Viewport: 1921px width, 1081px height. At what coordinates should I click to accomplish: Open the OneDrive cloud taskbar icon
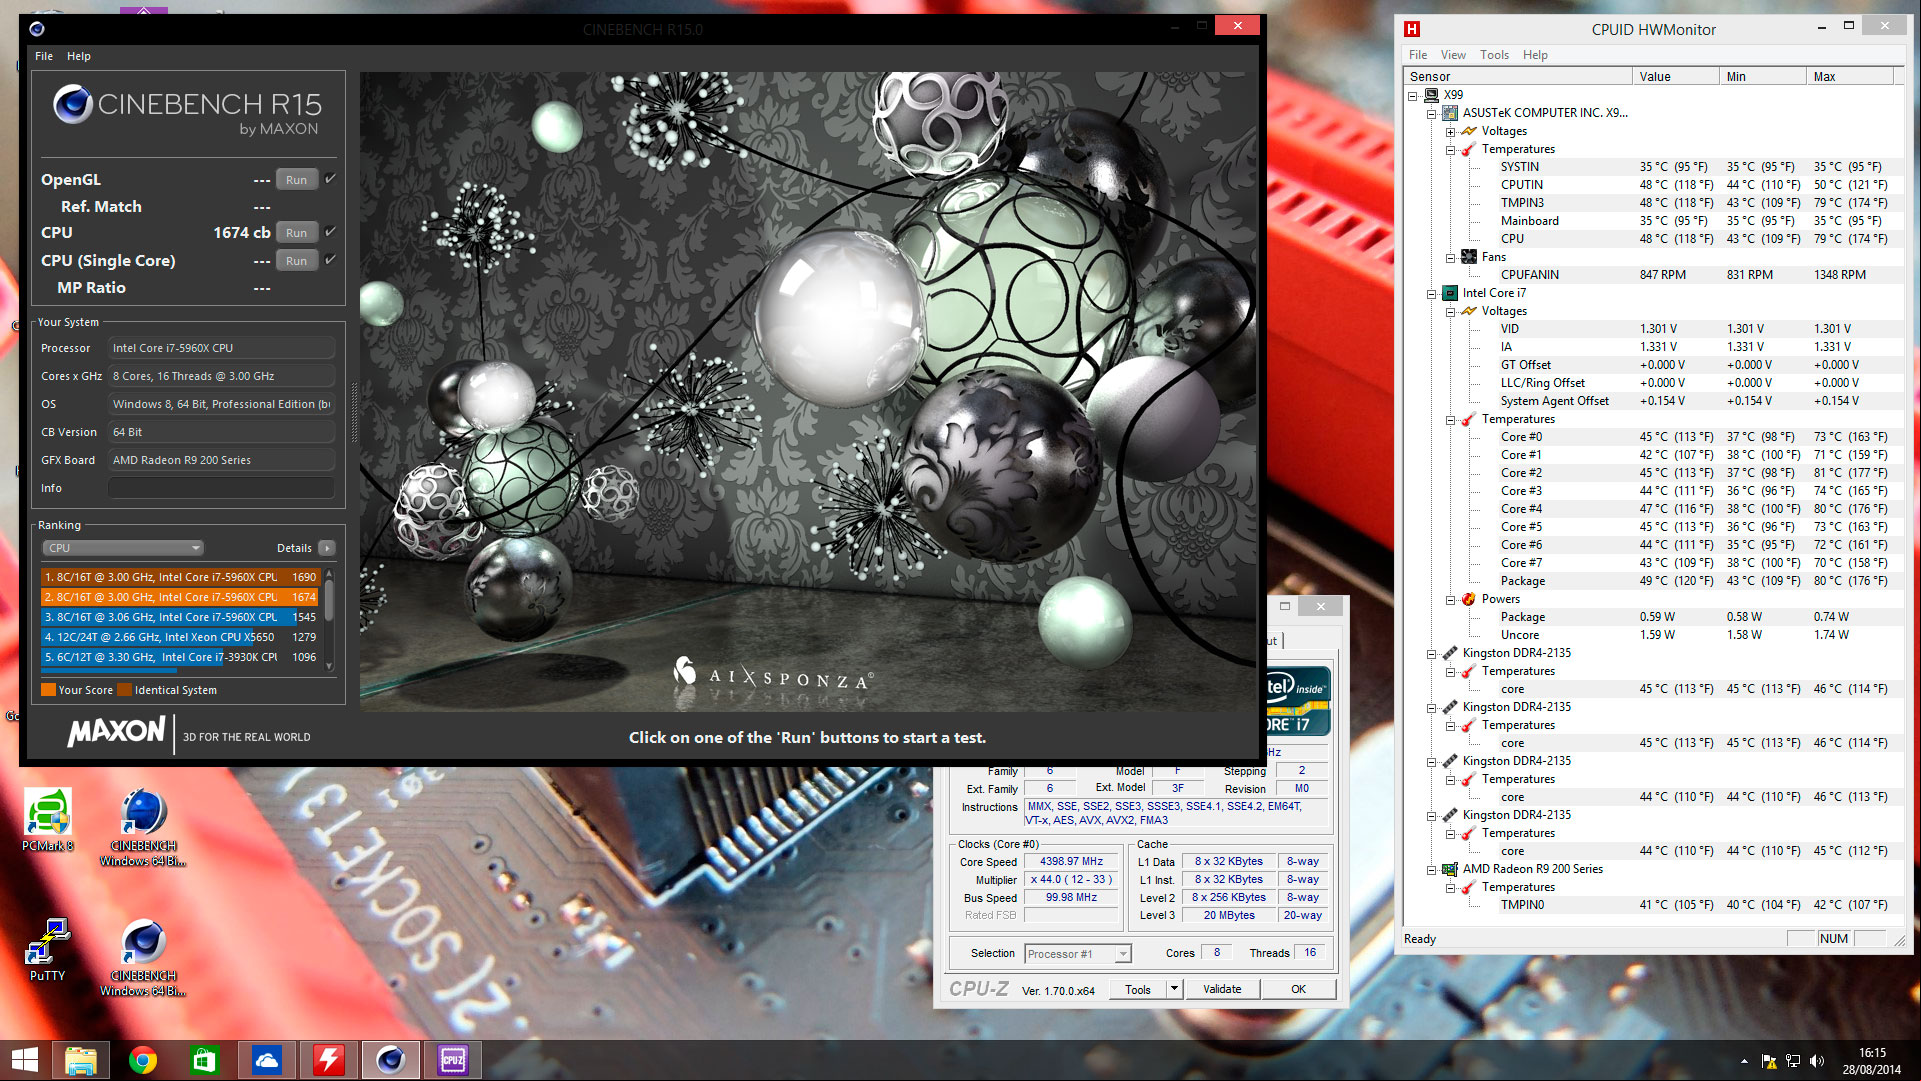click(267, 1061)
